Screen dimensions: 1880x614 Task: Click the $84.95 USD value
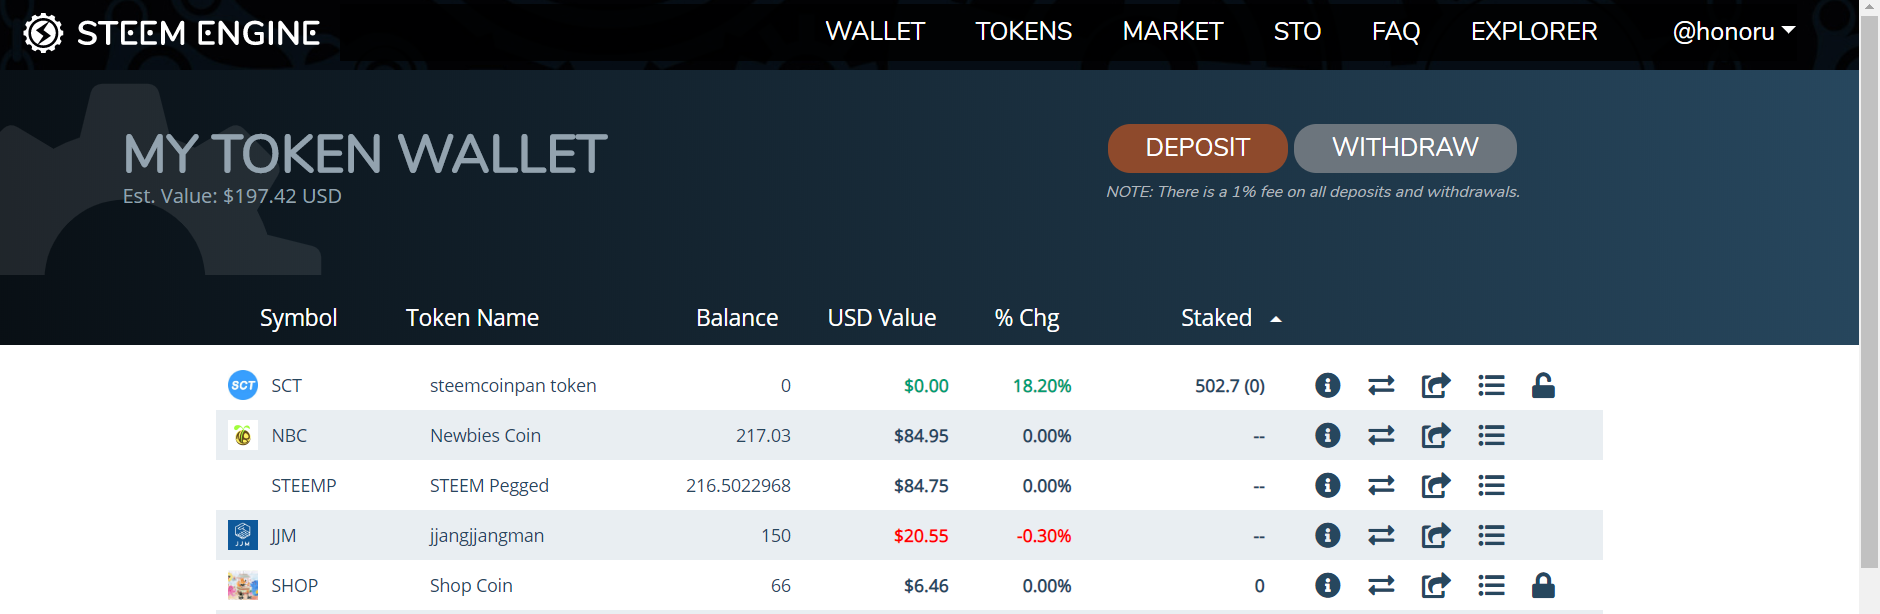tap(921, 436)
